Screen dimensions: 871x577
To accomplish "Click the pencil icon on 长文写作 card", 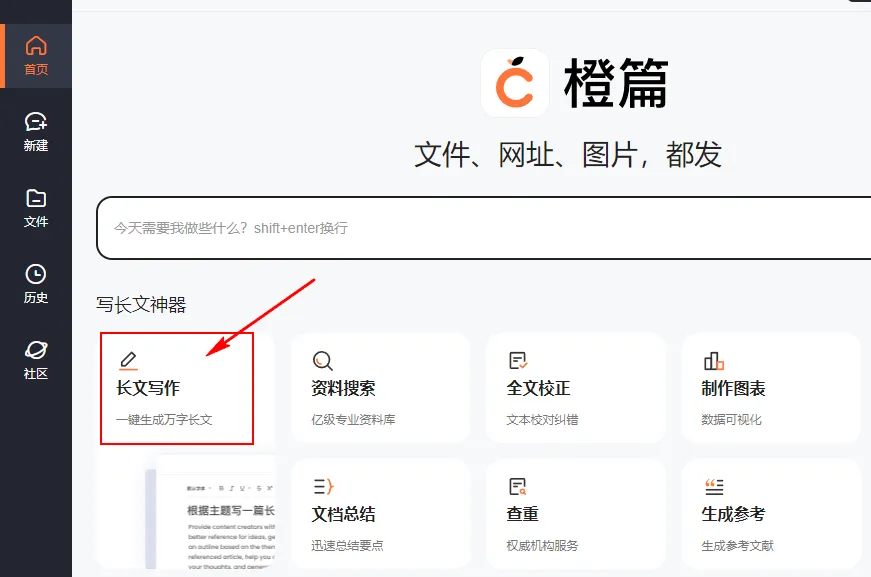I will tap(128, 360).
